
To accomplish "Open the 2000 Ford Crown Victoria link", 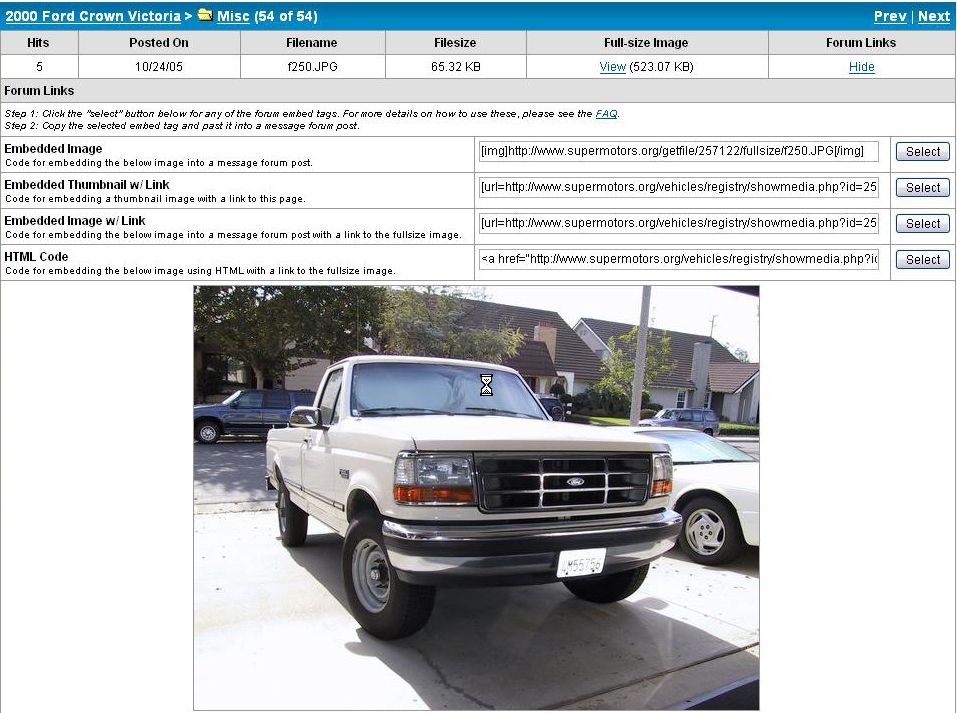I will point(93,16).
